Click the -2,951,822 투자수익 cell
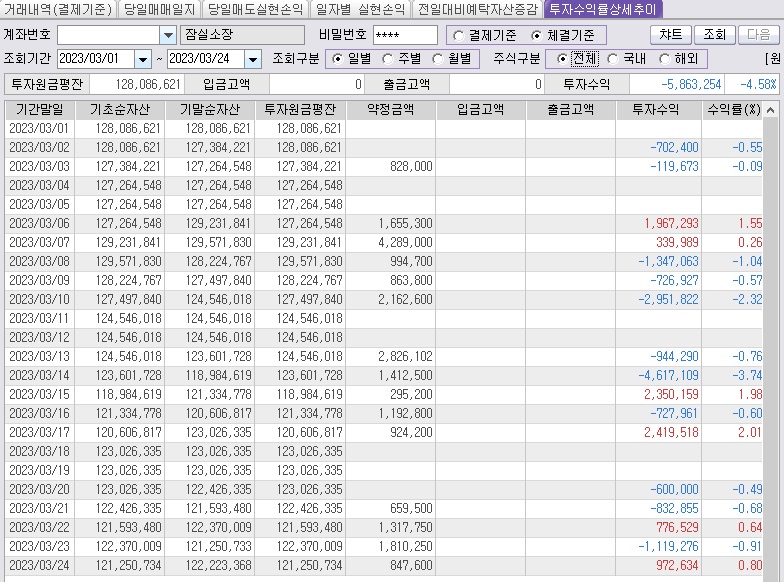The height and width of the screenshot is (582, 784). (658, 300)
